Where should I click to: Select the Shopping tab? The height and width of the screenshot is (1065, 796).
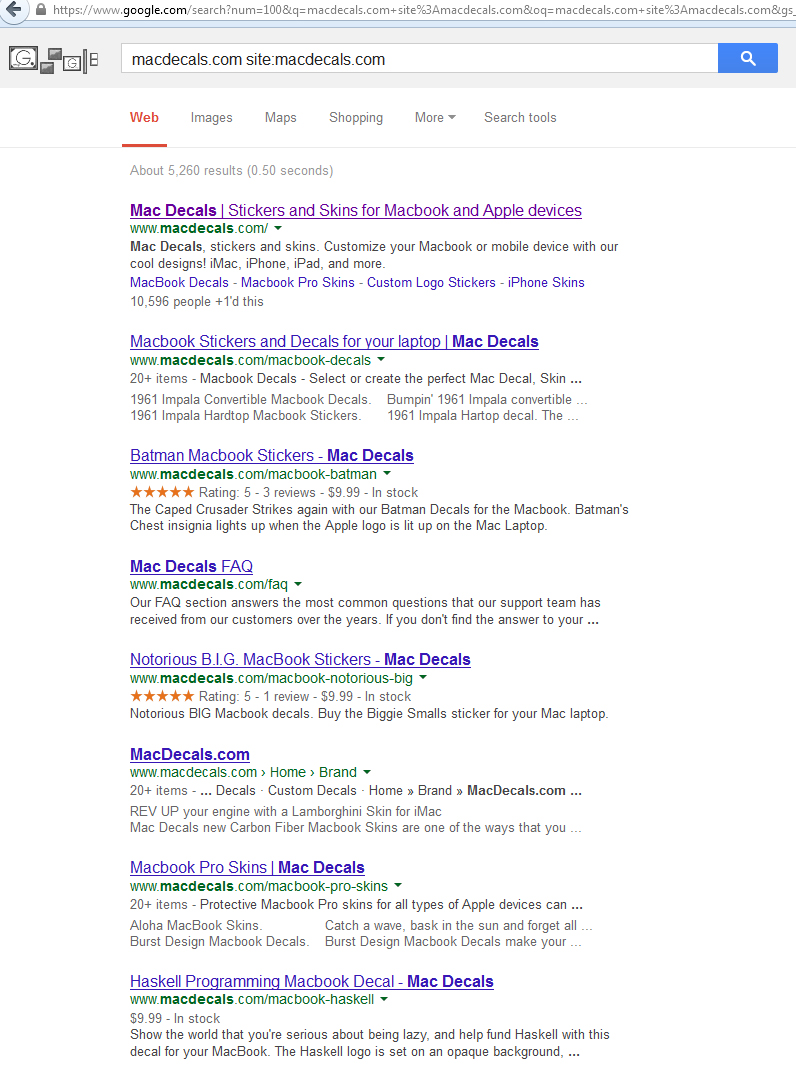tap(356, 118)
